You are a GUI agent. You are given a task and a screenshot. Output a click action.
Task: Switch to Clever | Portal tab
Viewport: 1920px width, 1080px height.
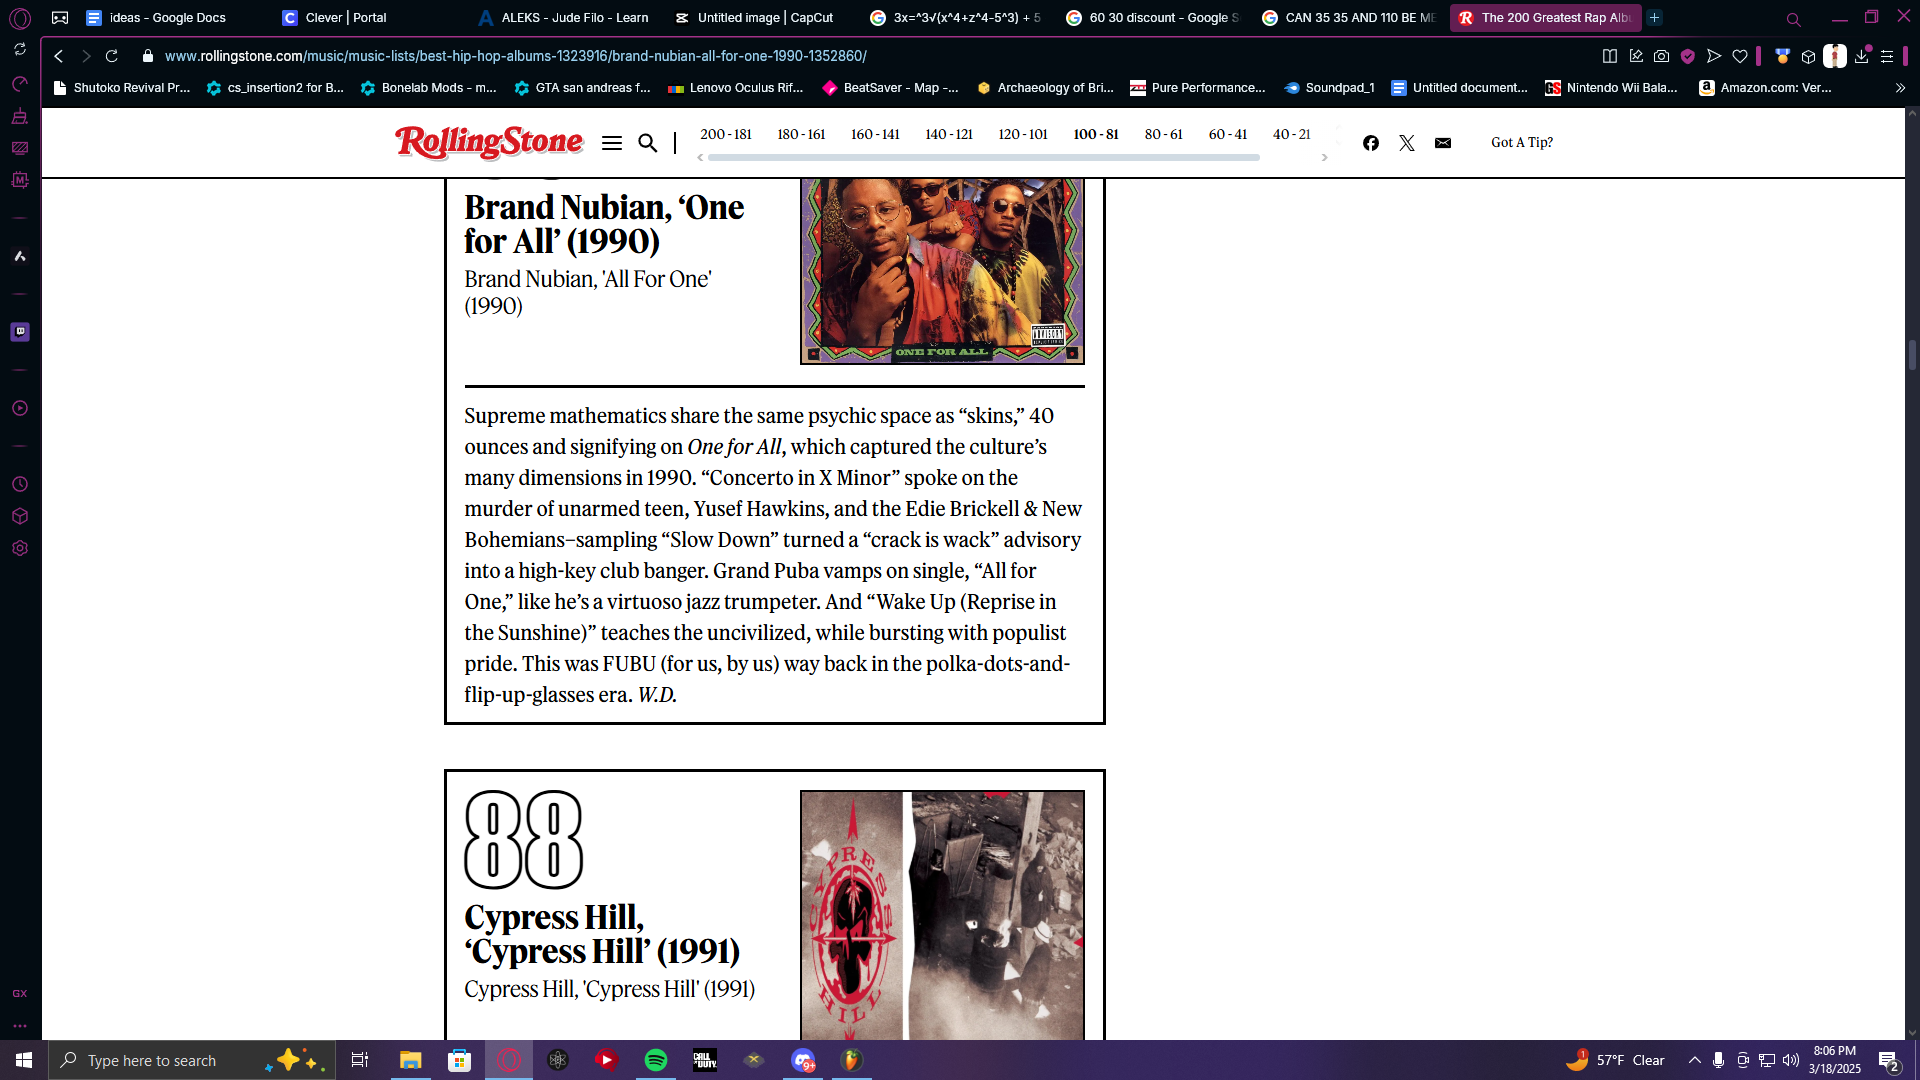tap(346, 18)
